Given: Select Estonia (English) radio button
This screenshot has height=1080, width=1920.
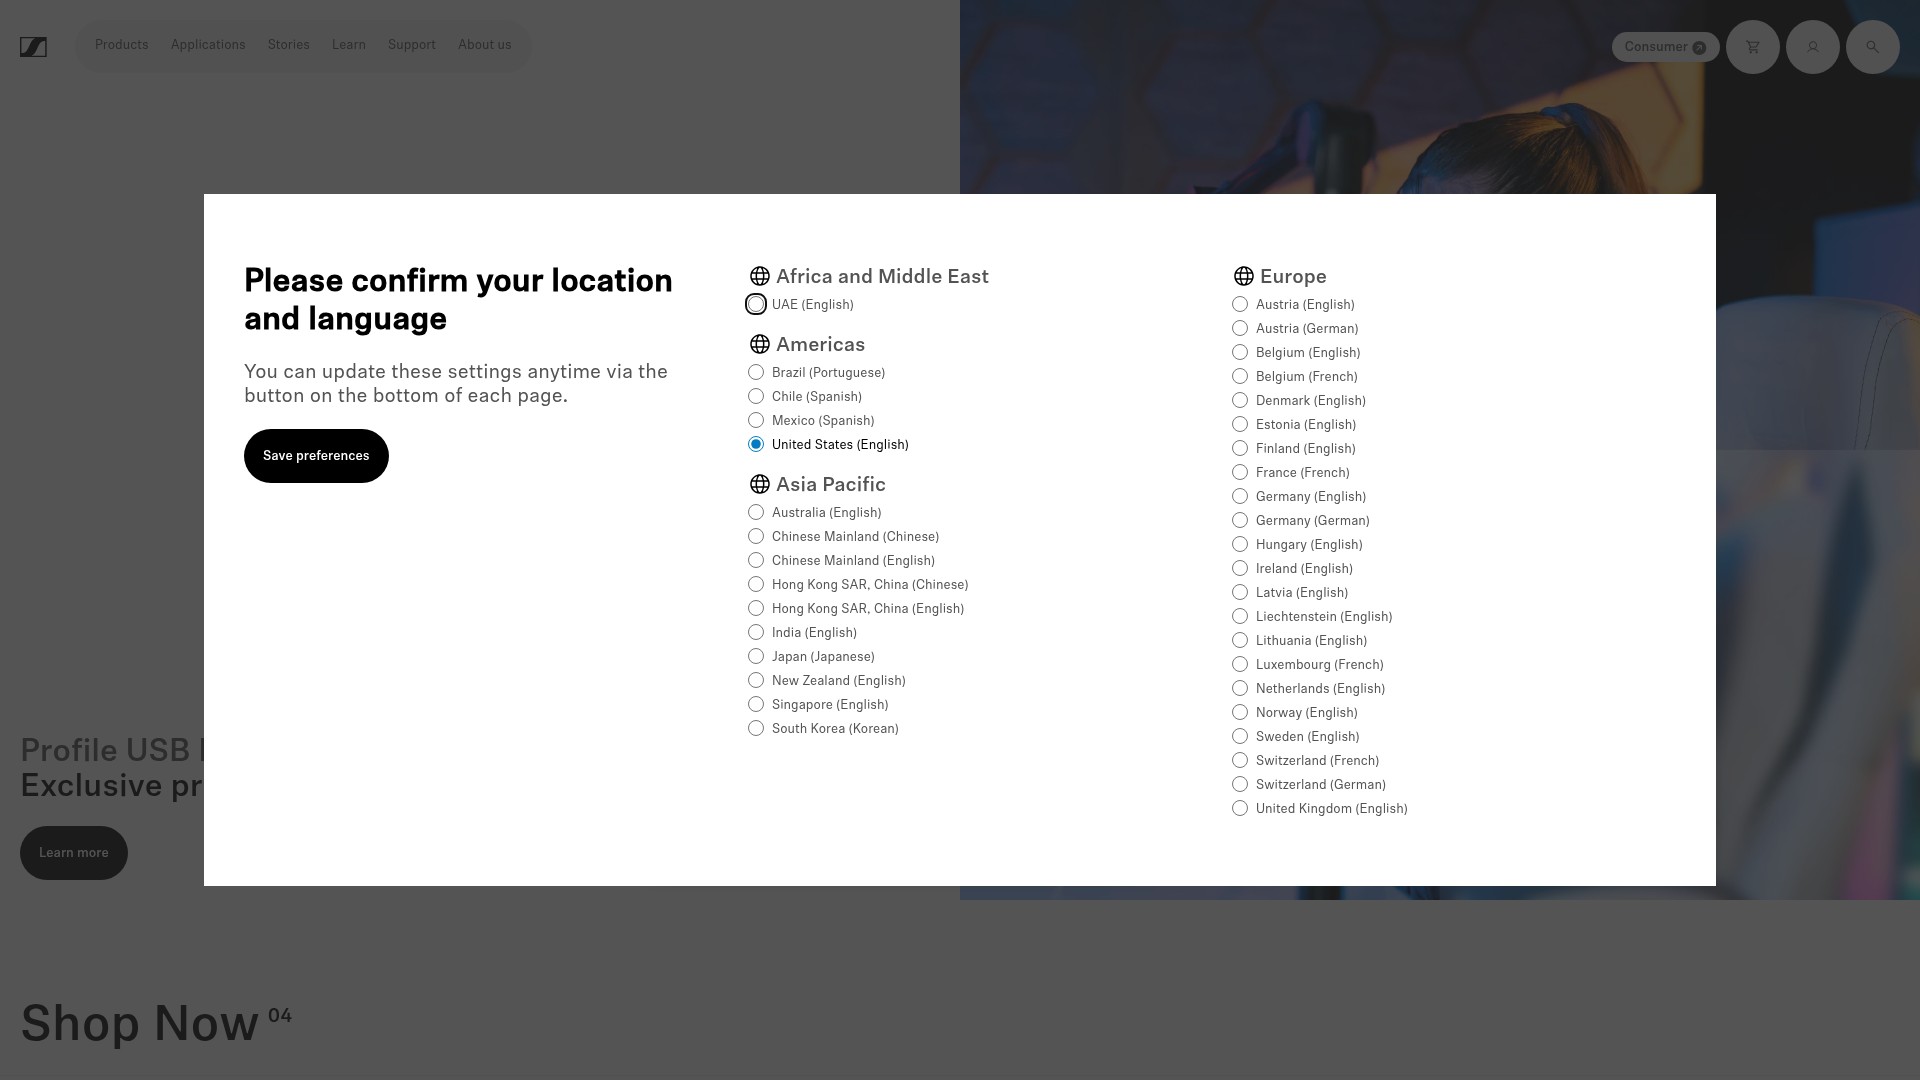Looking at the screenshot, I should (1240, 424).
